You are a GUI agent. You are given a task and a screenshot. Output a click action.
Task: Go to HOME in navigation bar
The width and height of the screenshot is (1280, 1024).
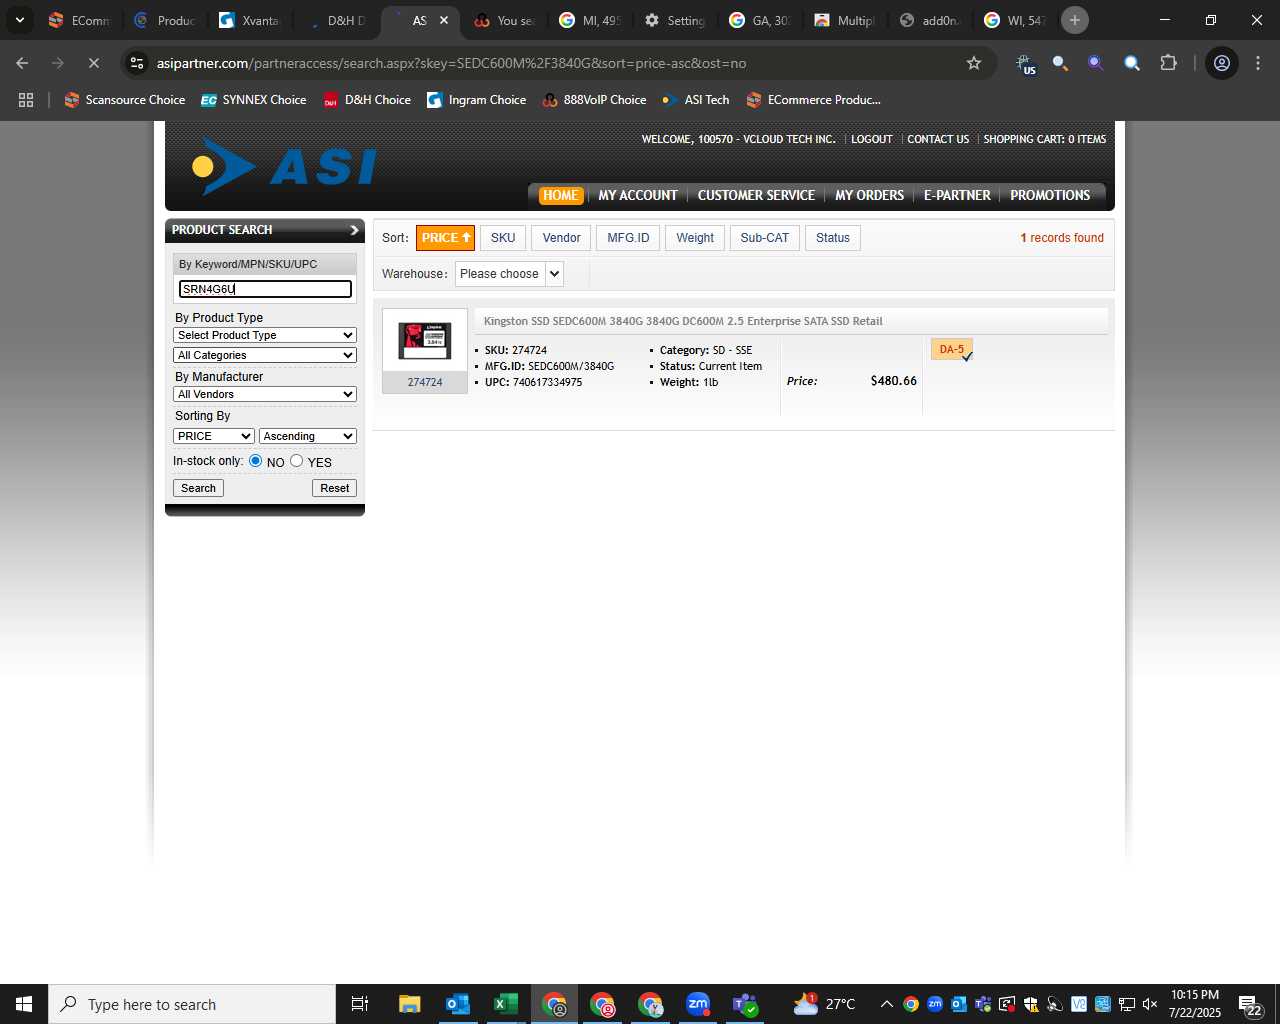(x=561, y=195)
